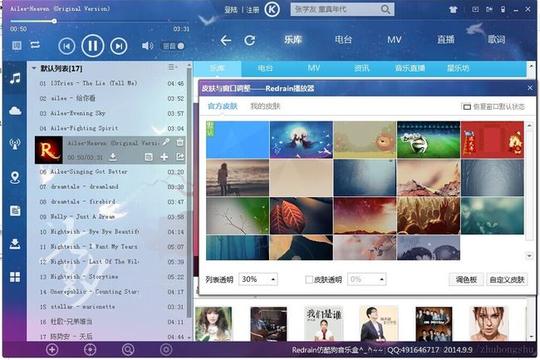The height and width of the screenshot is (360, 540).
Task: Choose the woman on beach skin
Action: 238,177
